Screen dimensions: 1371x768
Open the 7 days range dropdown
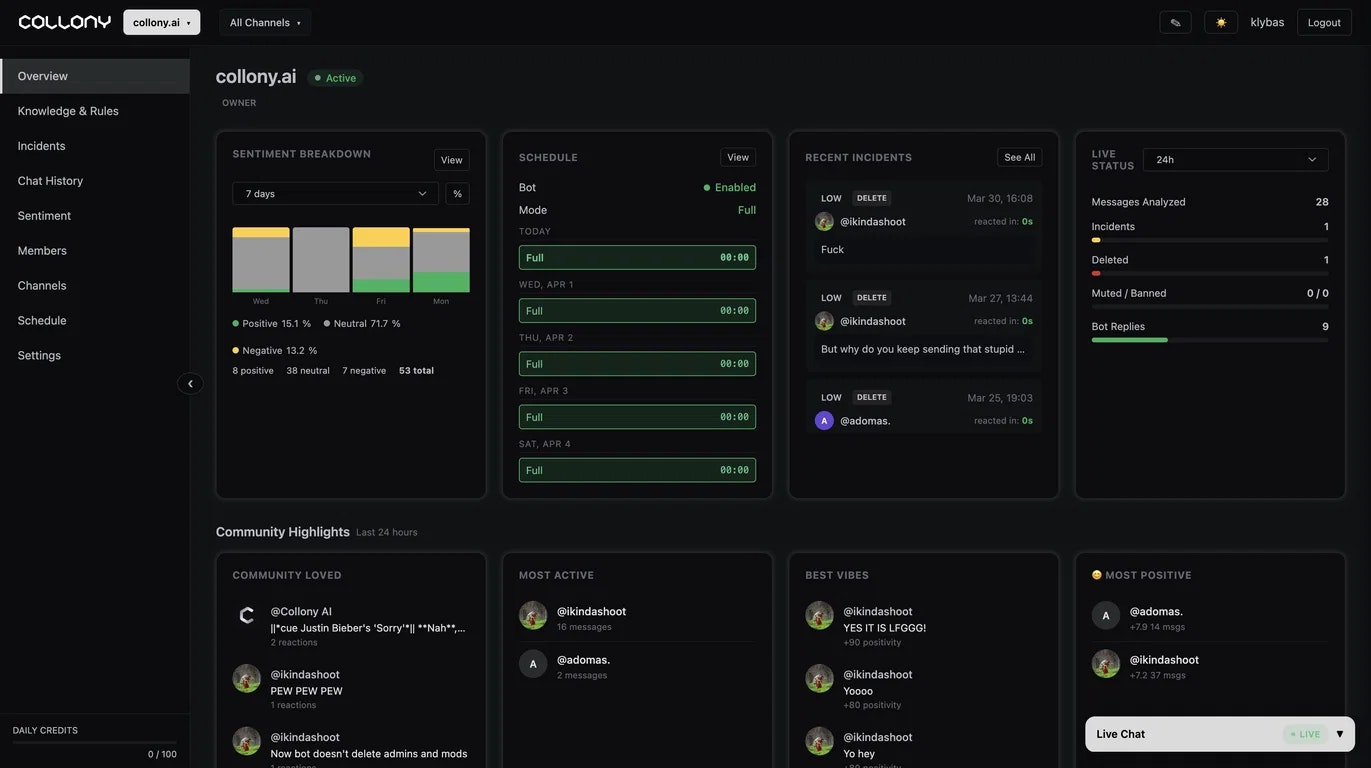[x=335, y=193]
